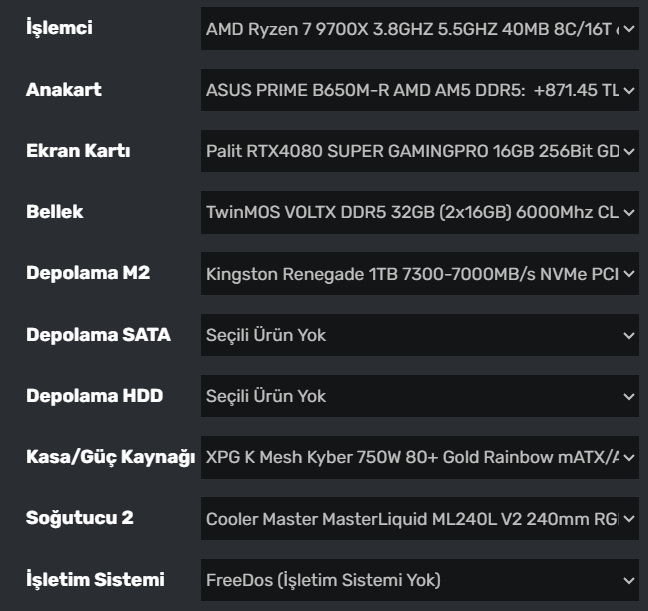Click the chevron arrow on İşletim Sistemi selector
Image resolution: width=648 pixels, height=611 pixels.
click(x=628, y=580)
